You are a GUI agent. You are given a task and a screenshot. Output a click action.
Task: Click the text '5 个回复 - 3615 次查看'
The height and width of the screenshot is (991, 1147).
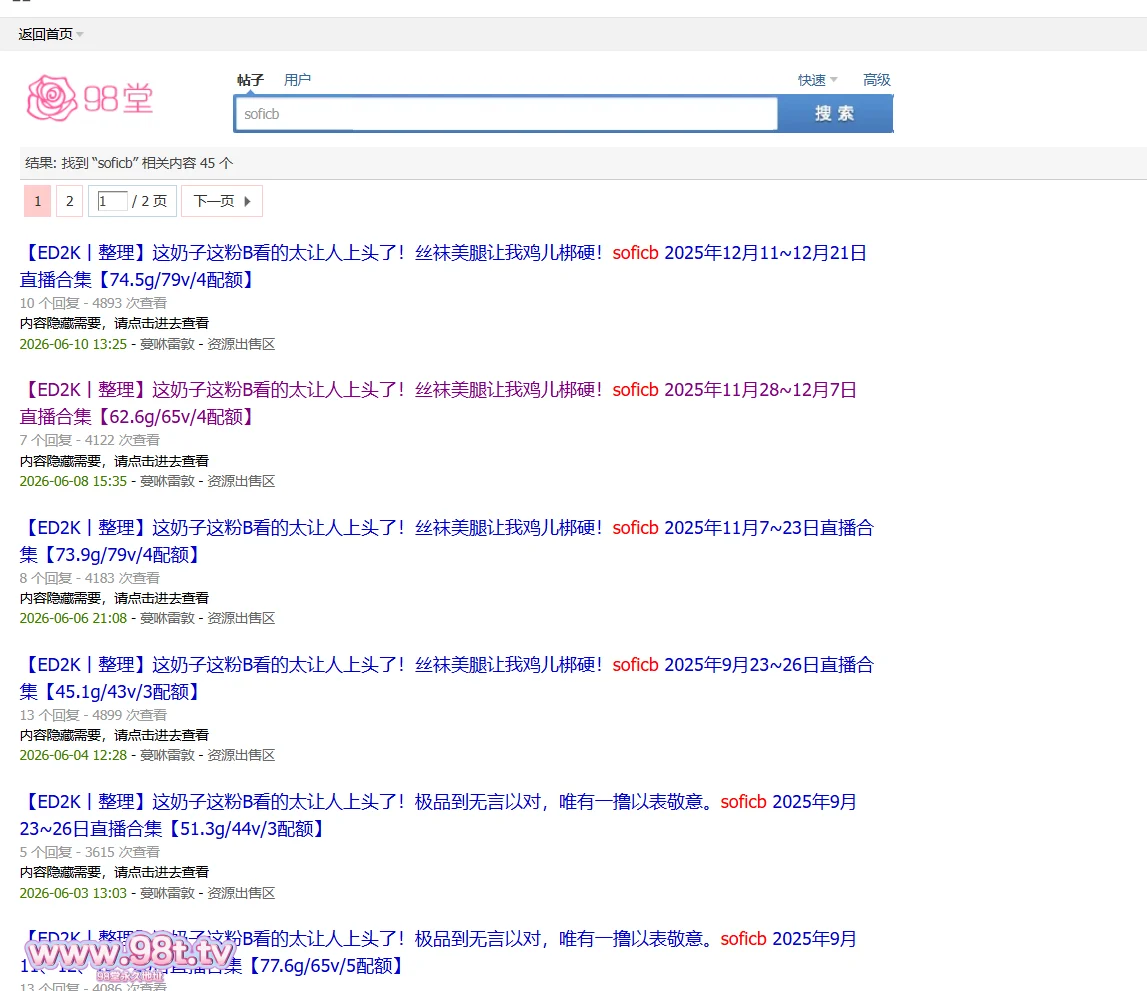coord(89,852)
